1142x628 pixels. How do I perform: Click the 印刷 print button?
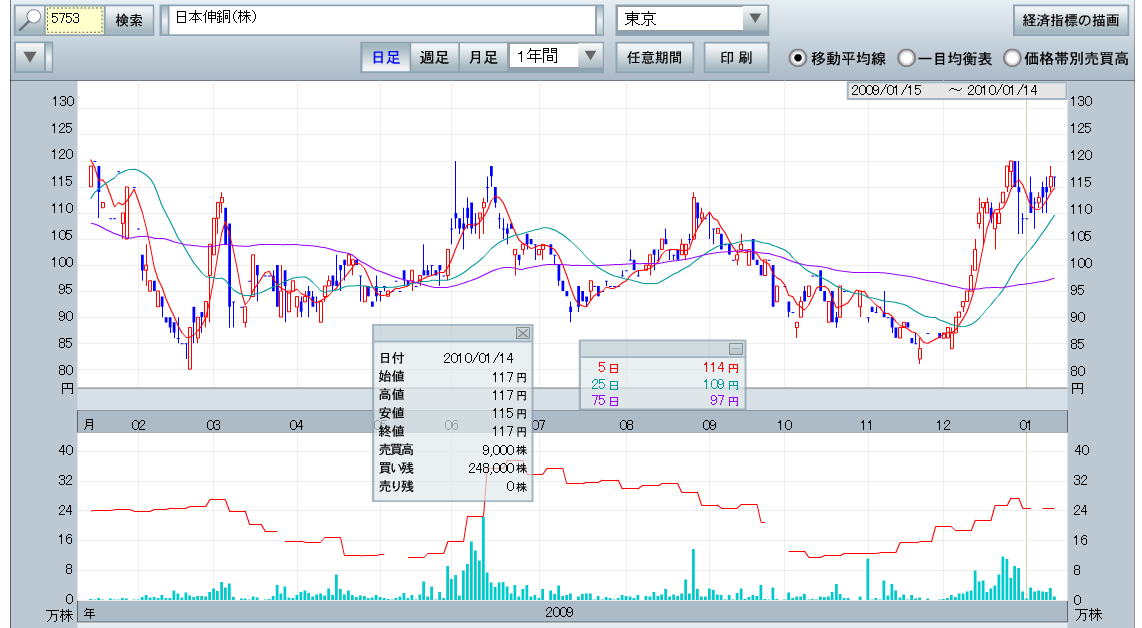[x=736, y=57]
